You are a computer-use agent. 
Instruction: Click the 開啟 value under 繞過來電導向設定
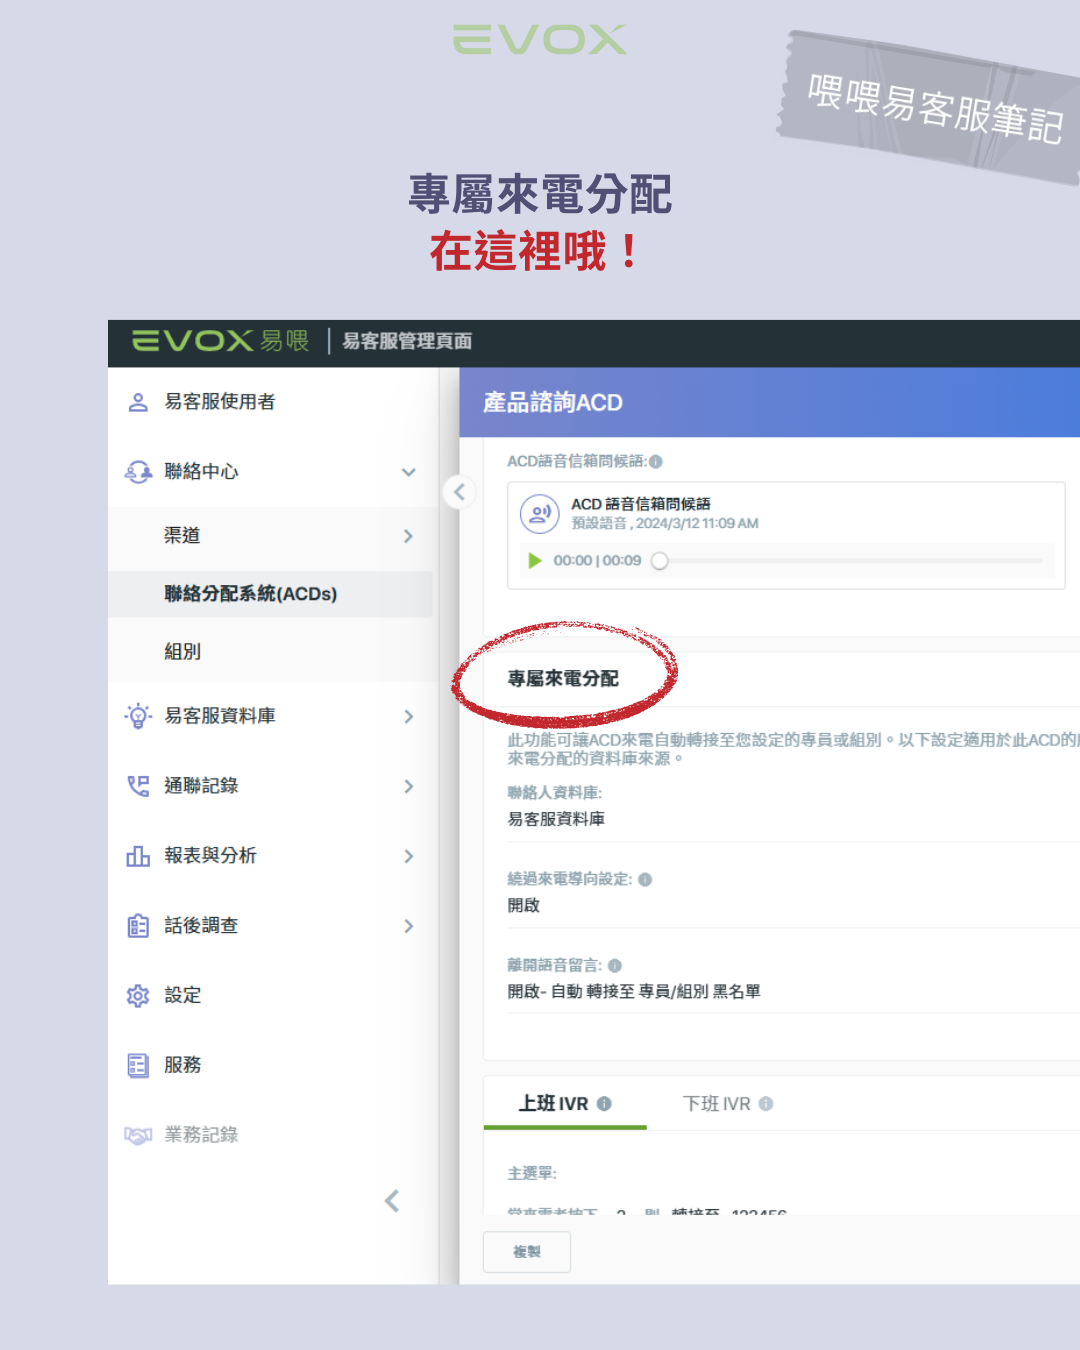pyautogui.click(x=524, y=905)
